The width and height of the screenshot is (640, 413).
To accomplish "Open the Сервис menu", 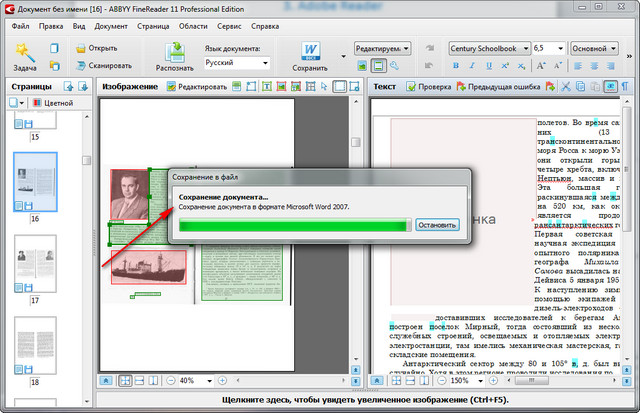I will (x=229, y=26).
